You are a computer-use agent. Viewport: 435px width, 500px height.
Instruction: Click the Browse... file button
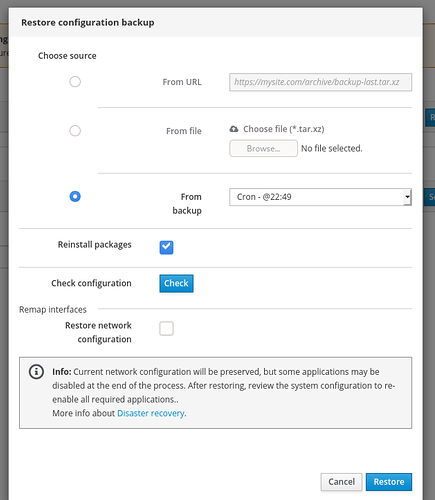click(263, 148)
